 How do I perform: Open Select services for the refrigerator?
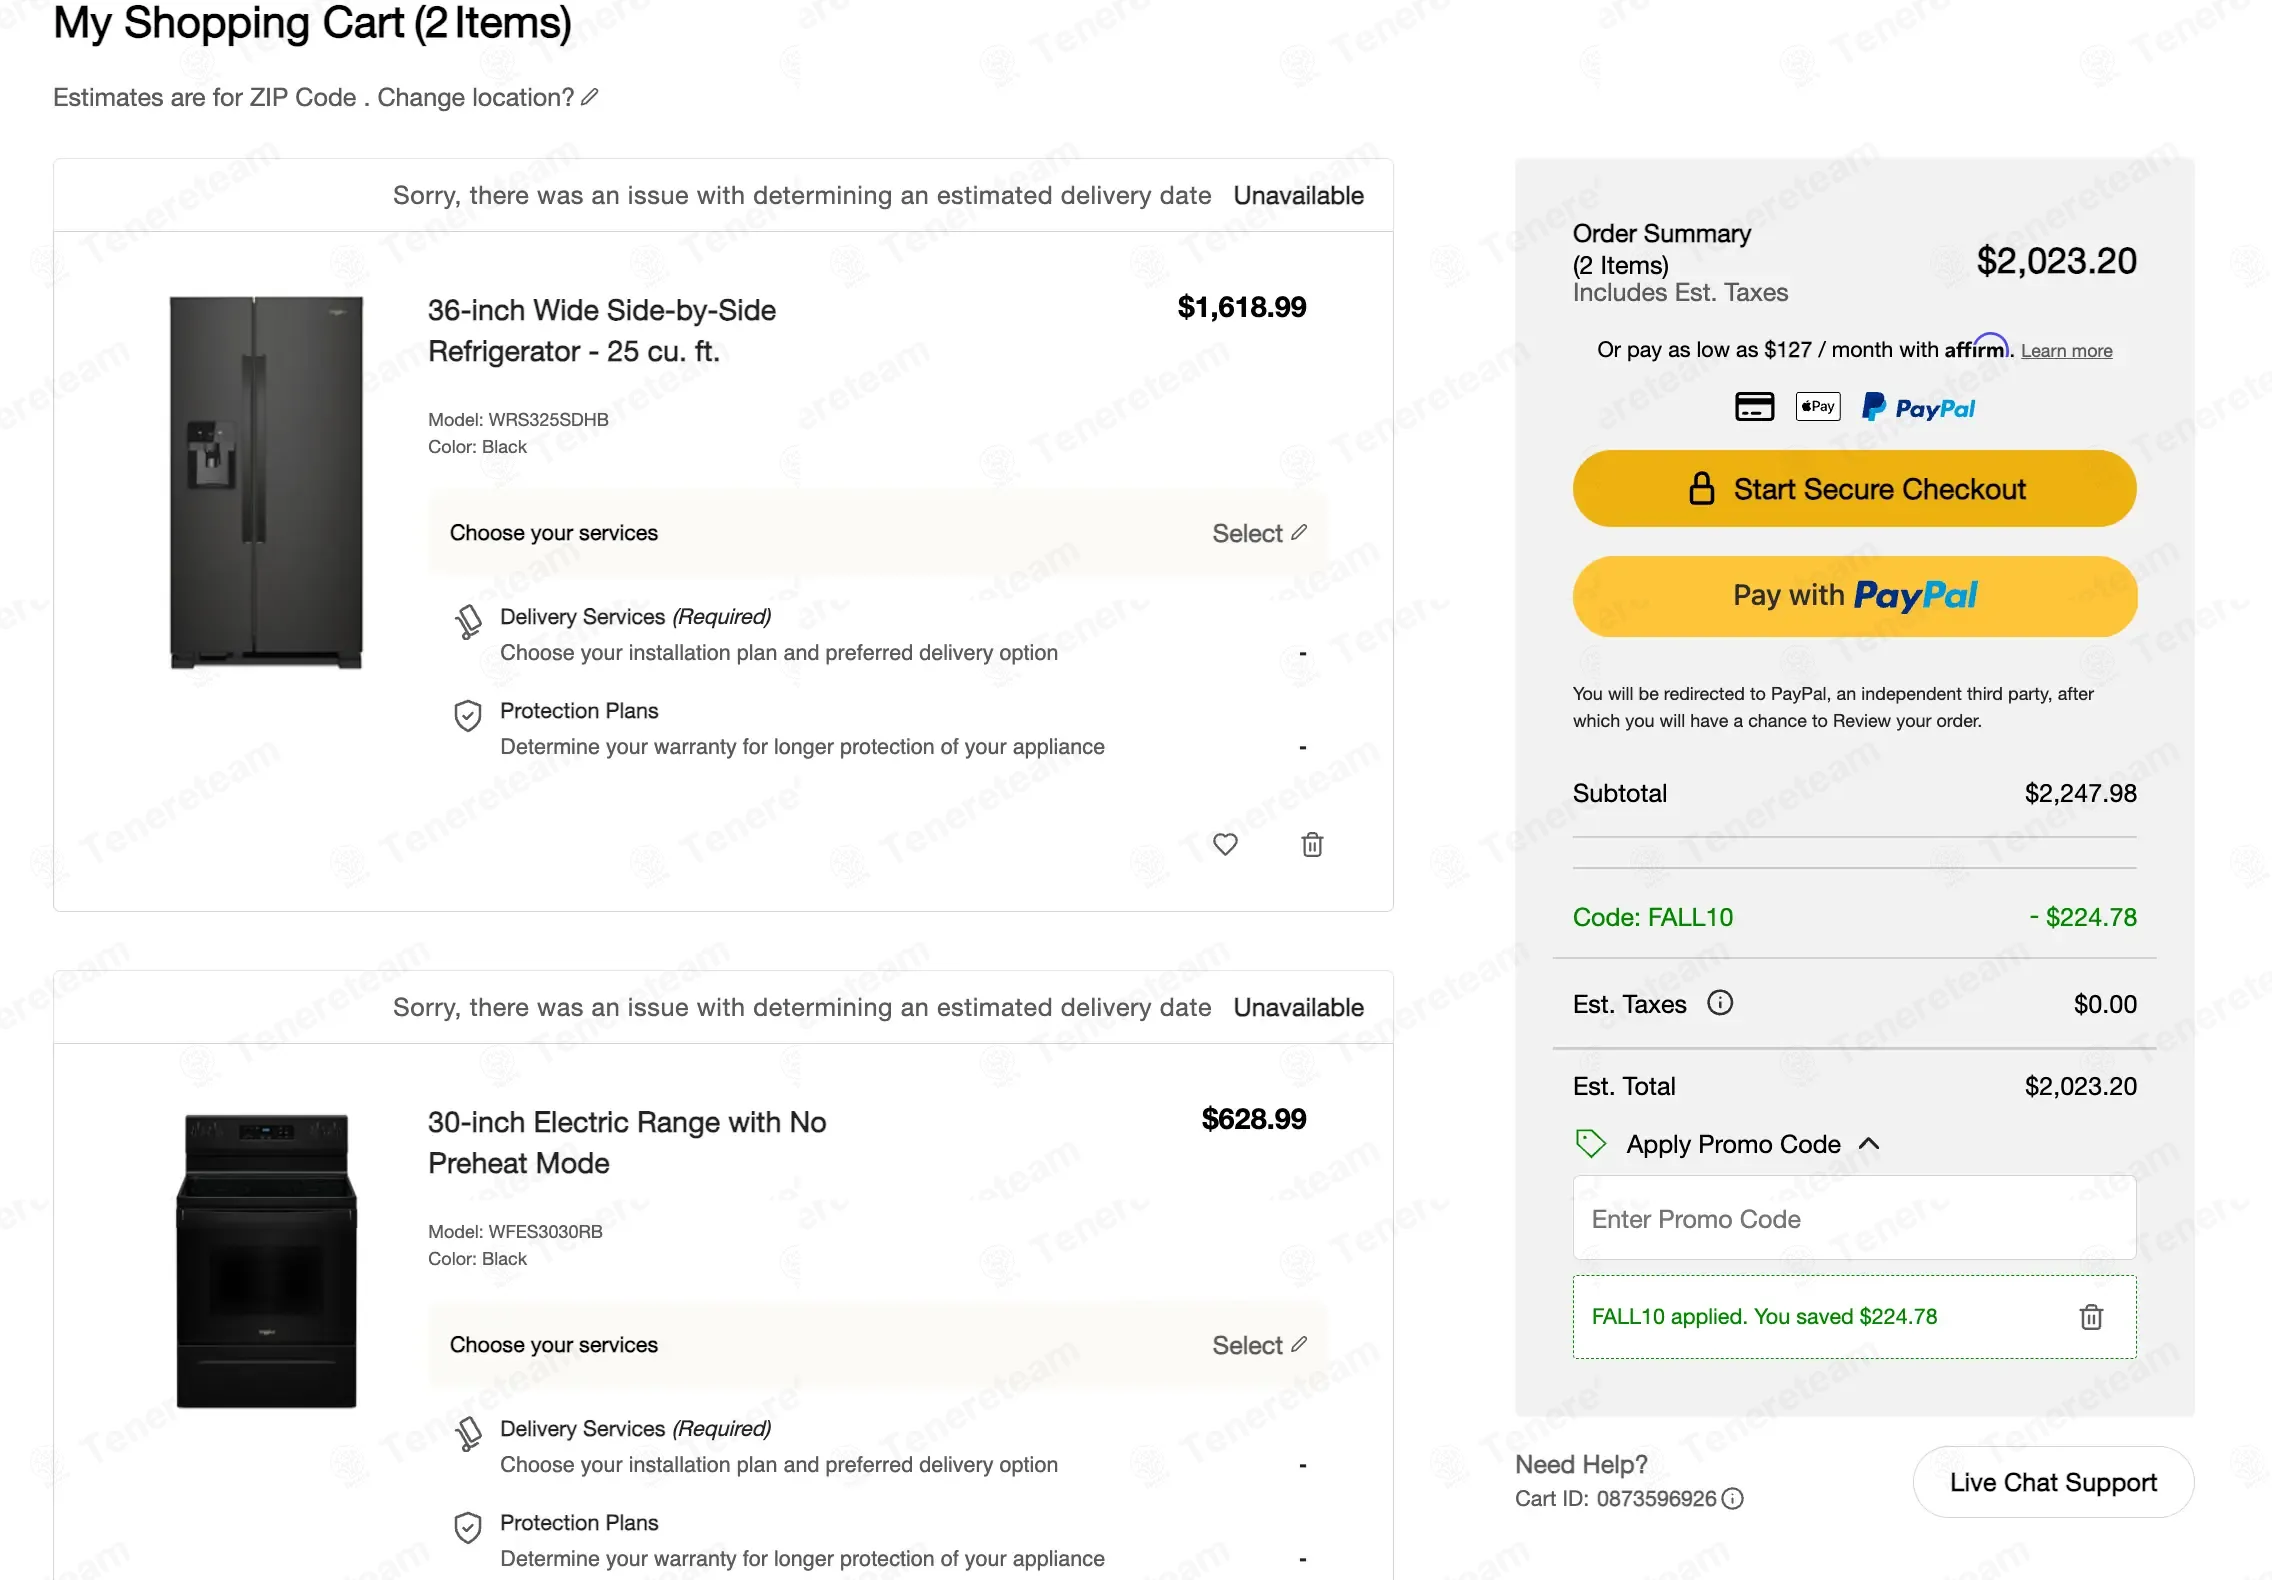(1258, 533)
